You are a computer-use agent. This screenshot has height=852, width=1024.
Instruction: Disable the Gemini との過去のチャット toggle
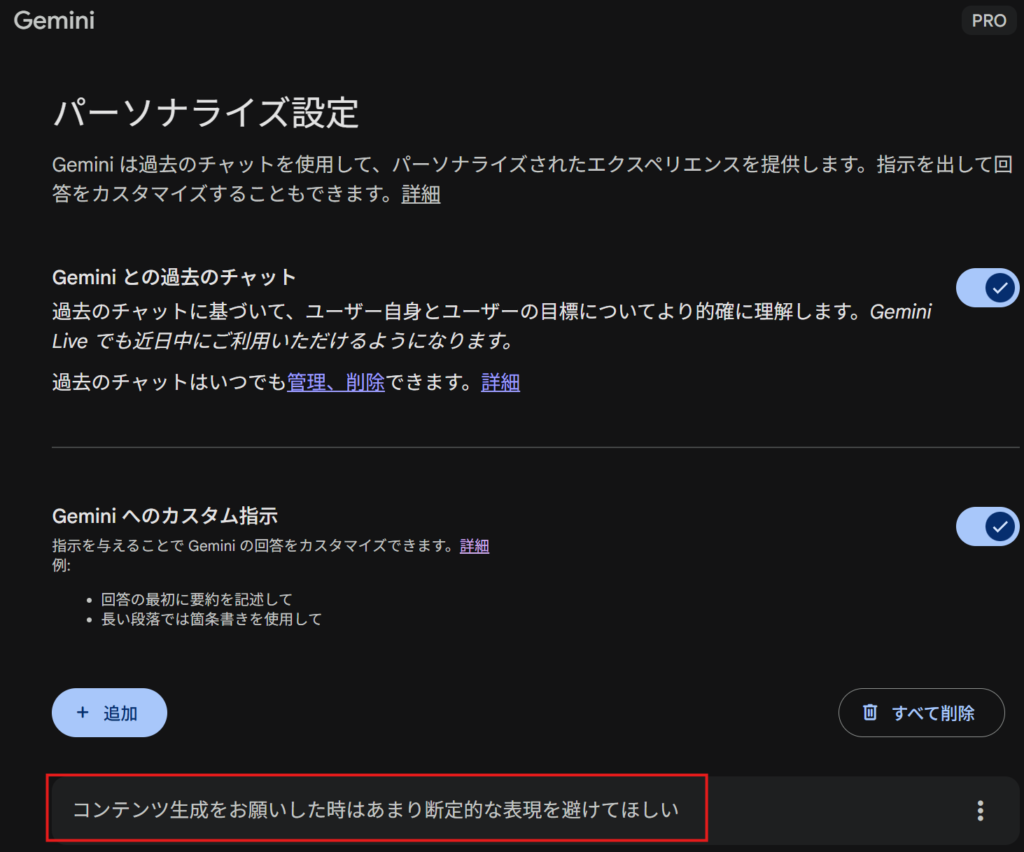[x=987, y=288]
